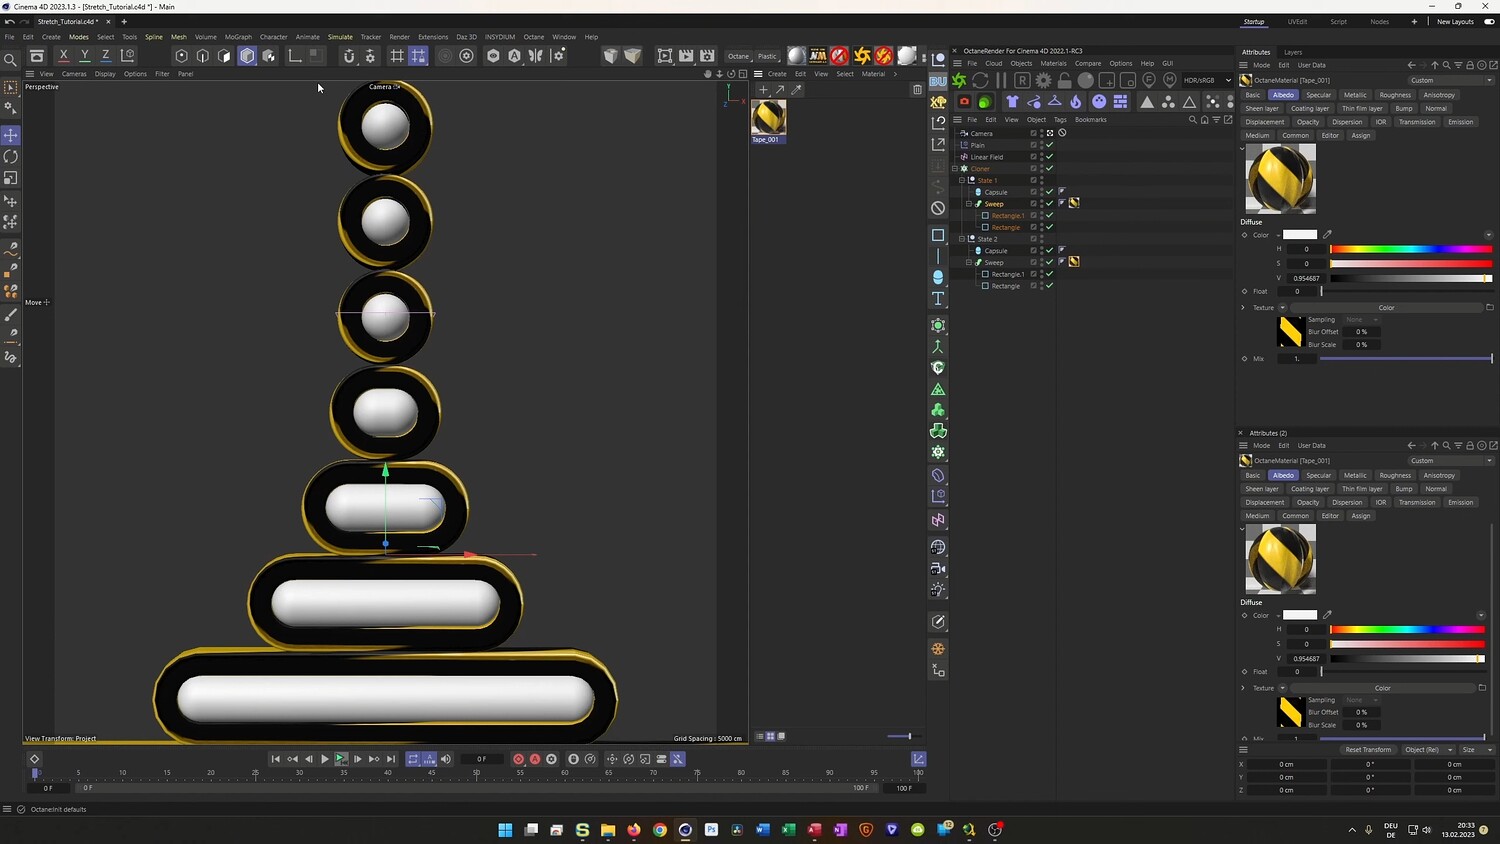This screenshot has height=844, width=1500.
Task: Send scene to Octane render icon
Action: pos(959,80)
